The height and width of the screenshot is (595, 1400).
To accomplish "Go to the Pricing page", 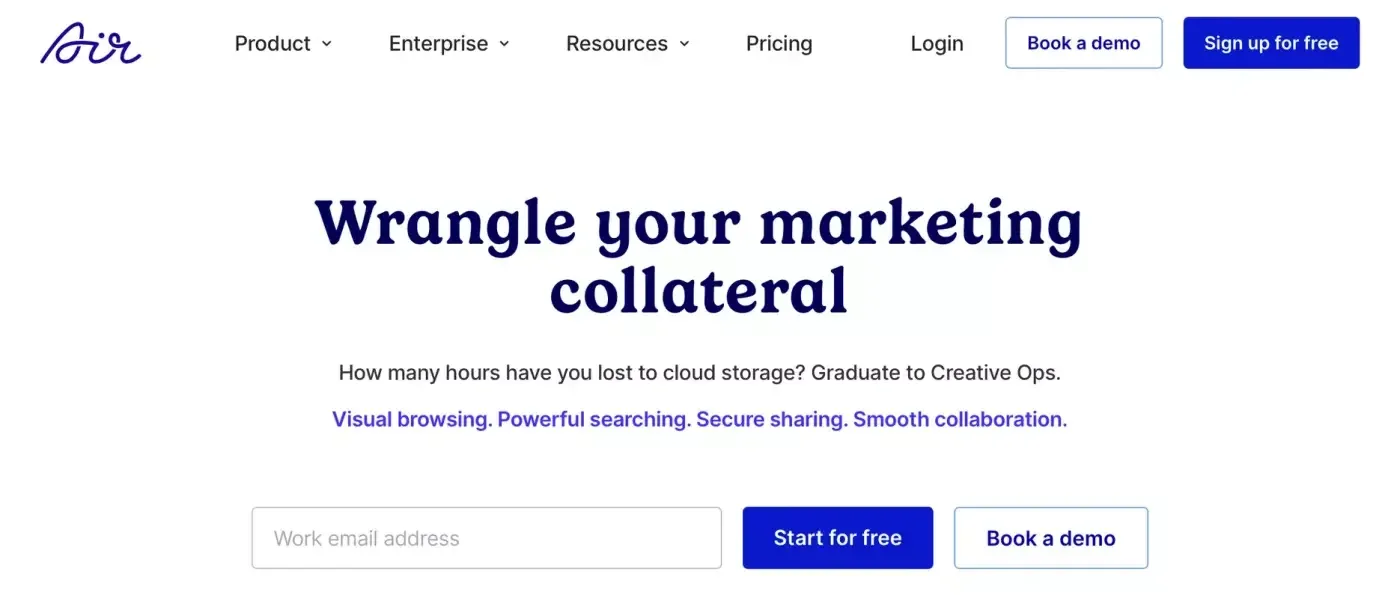I will [779, 44].
